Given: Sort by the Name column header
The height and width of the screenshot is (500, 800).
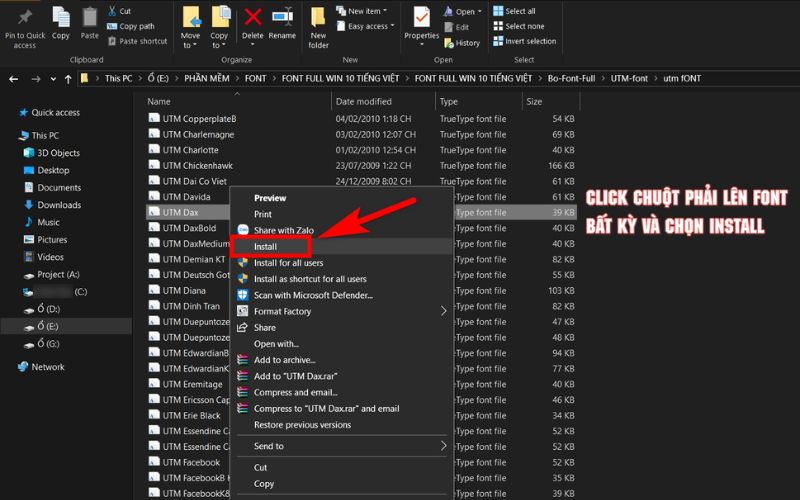Looking at the screenshot, I should click(x=159, y=102).
